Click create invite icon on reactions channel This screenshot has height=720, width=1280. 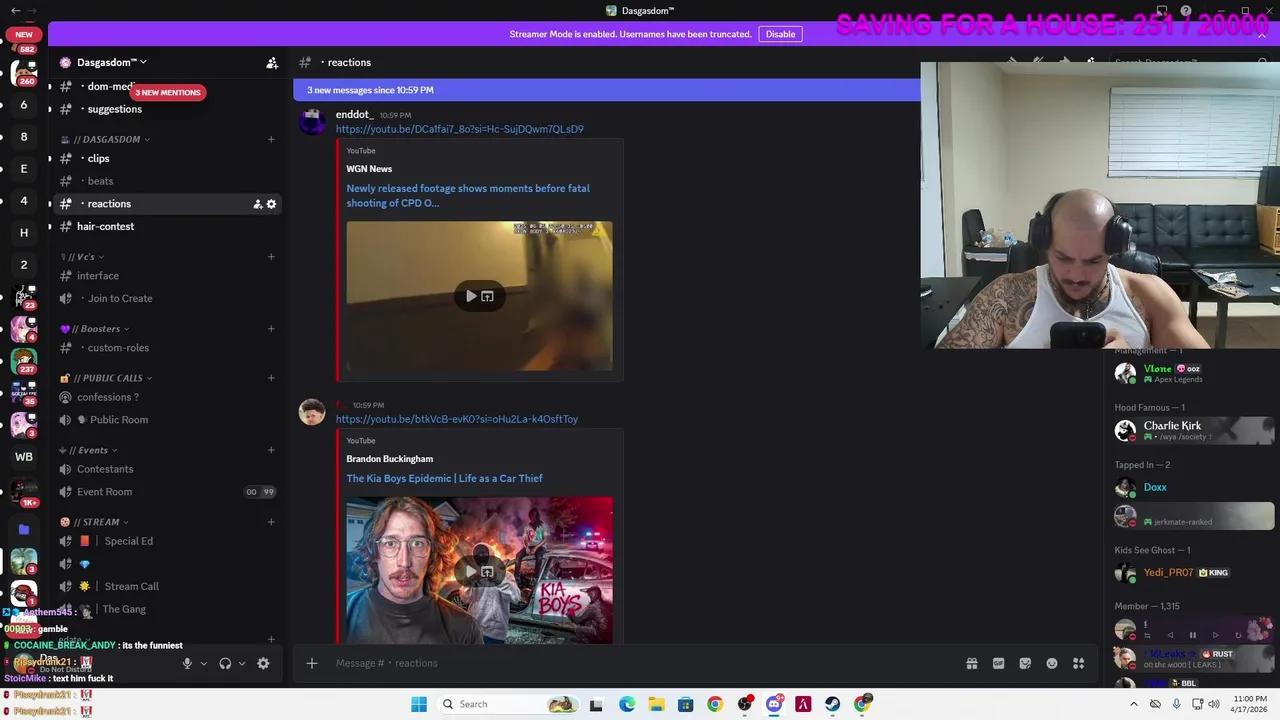[257, 204]
